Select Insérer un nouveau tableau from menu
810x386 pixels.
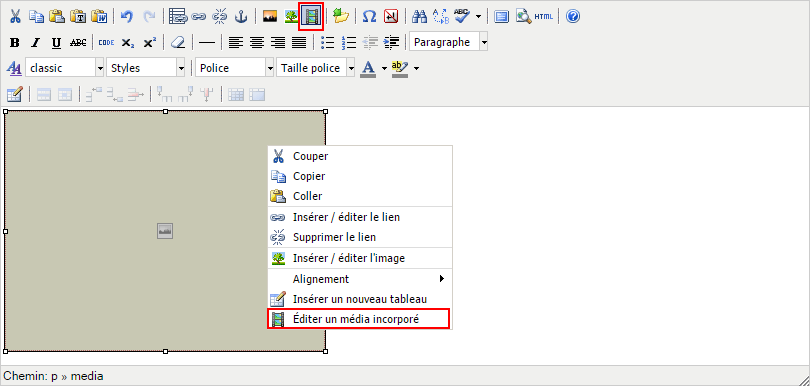coord(359,299)
